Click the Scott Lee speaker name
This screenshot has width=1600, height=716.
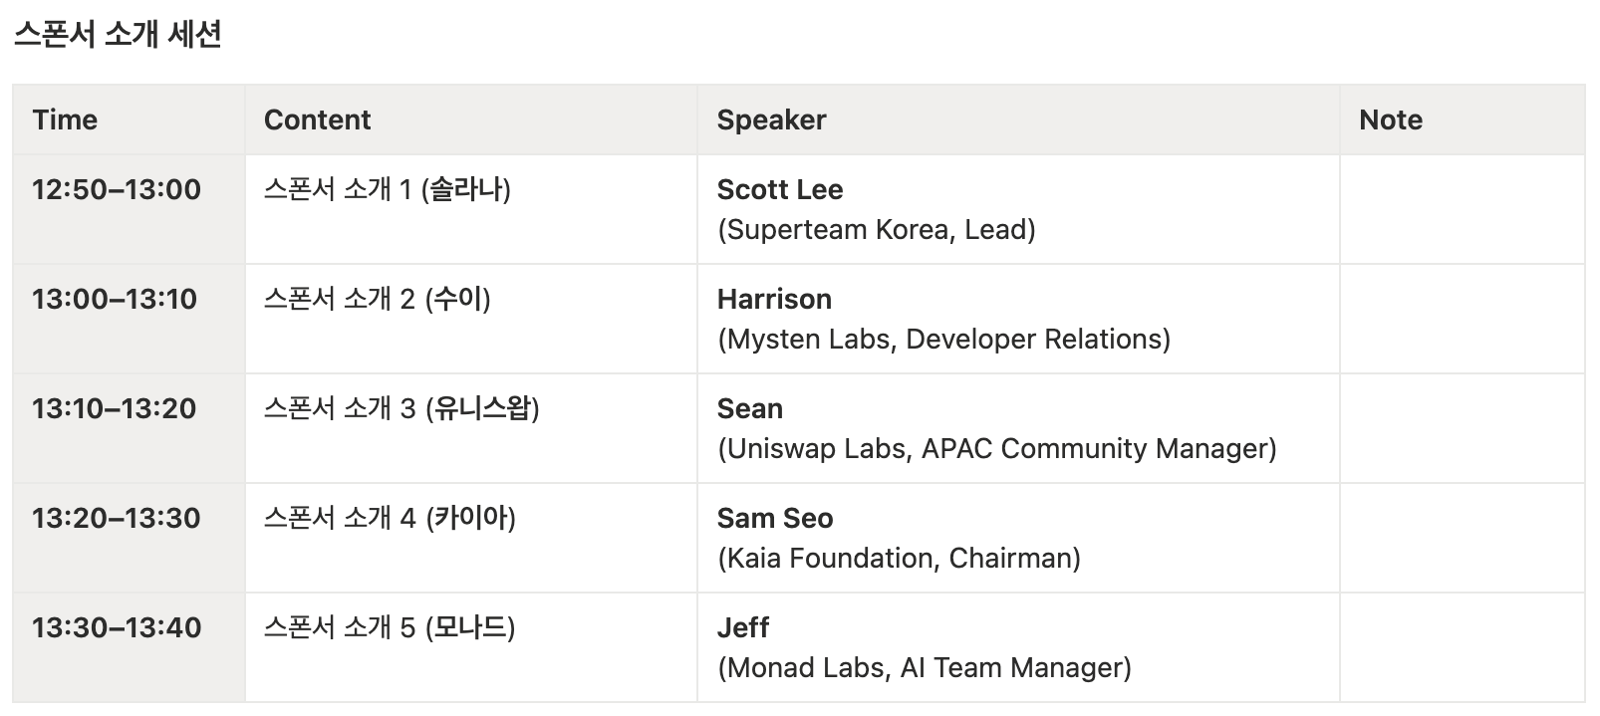coord(780,189)
